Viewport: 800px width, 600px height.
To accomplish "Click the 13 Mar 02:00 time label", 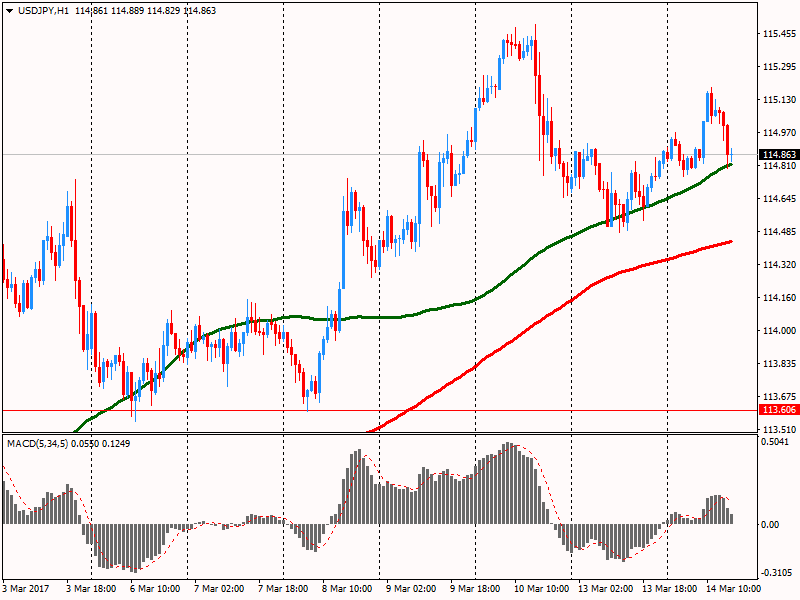I will coord(606,588).
